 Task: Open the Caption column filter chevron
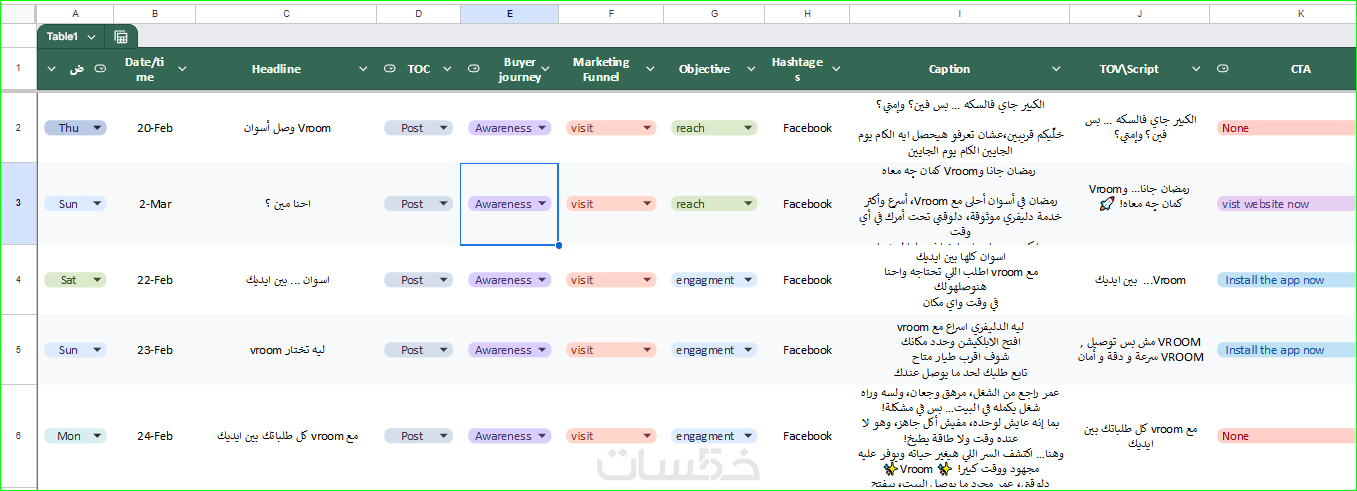point(1055,69)
